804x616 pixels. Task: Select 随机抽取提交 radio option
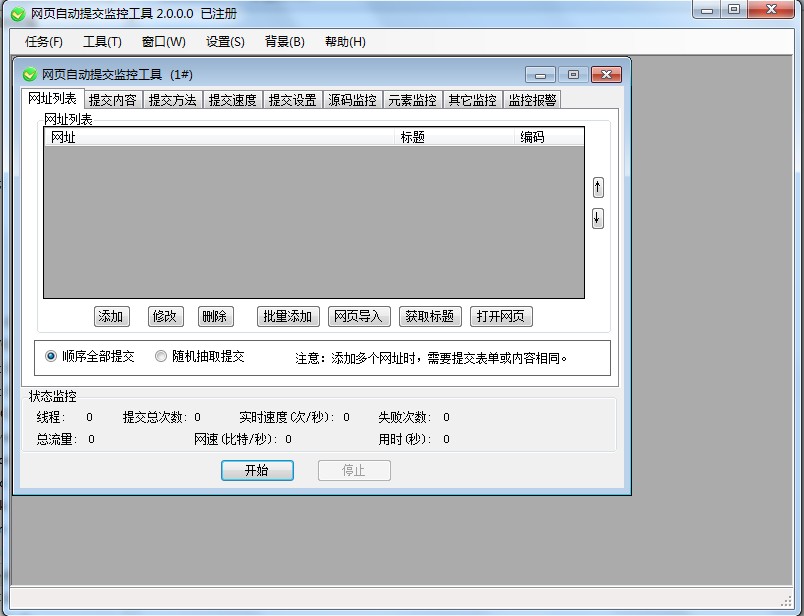(161, 356)
